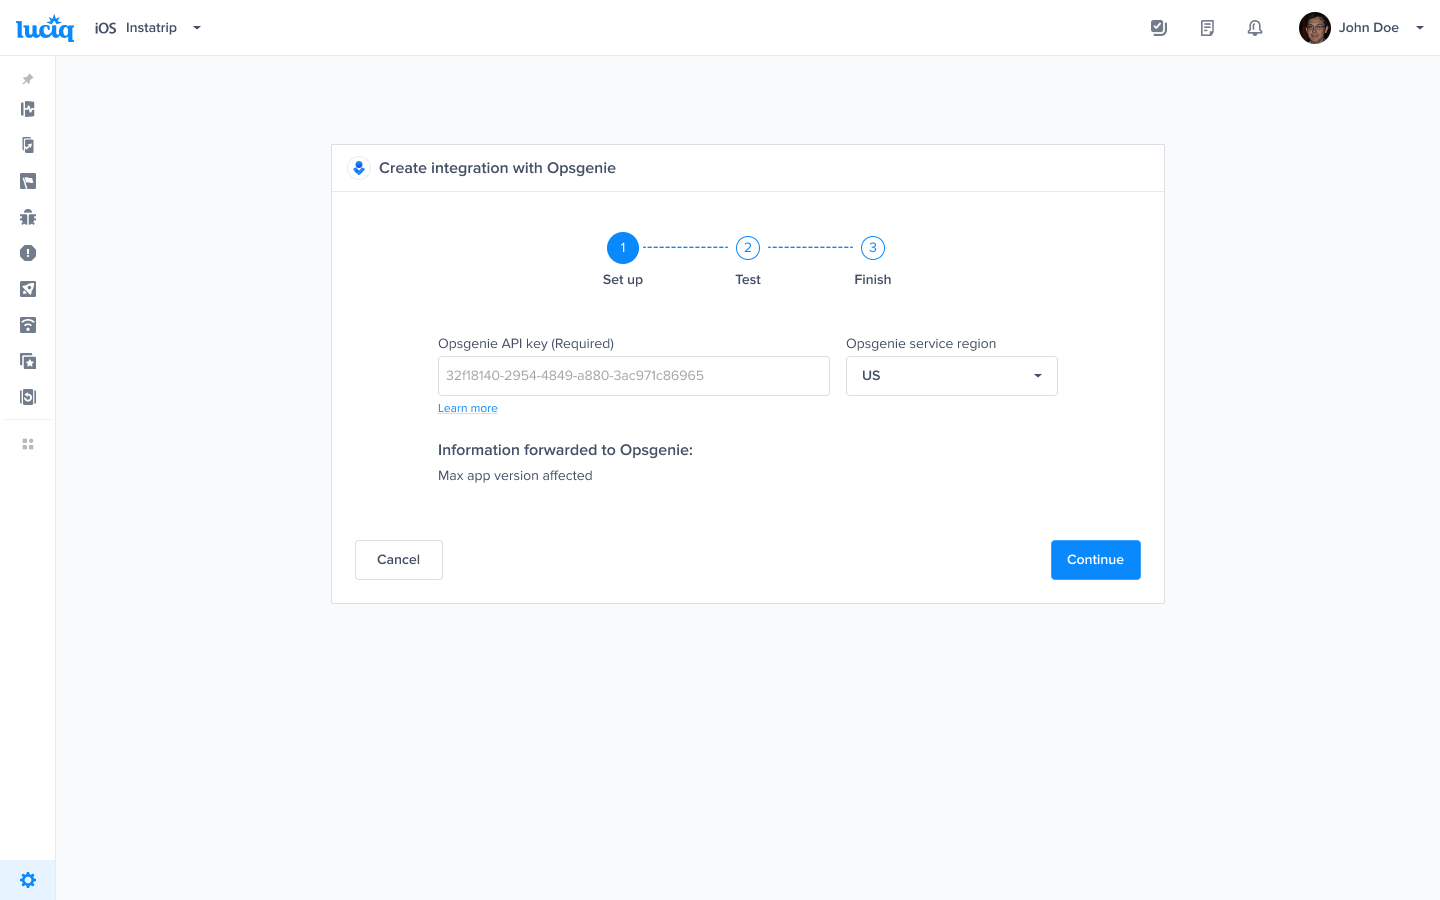Viewport: 1440px width, 900px height.
Task: Open the wifi network sidebar icon
Action: tap(28, 325)
